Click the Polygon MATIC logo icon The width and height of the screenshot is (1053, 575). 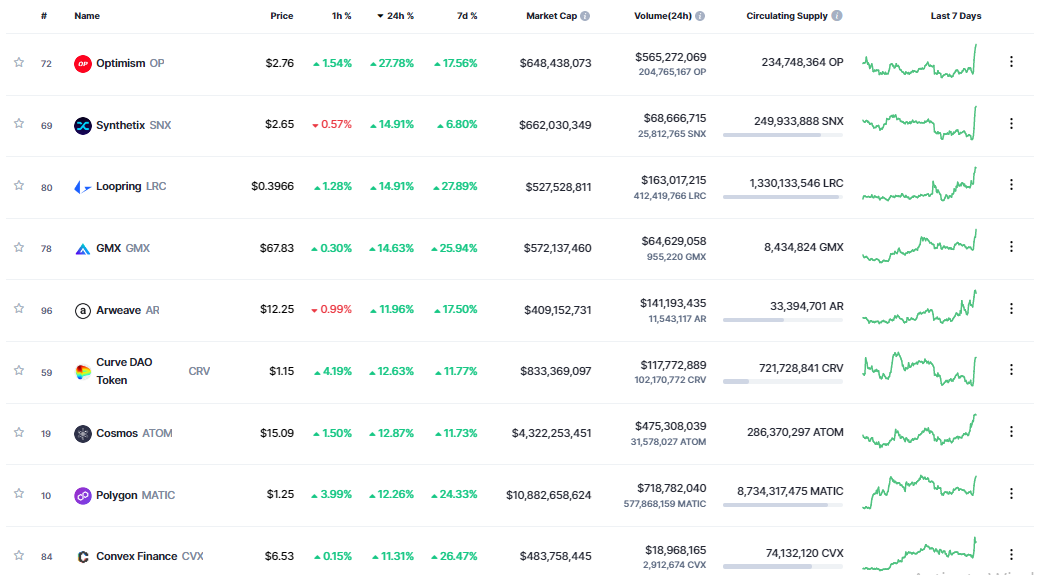[x=83, y=496]
